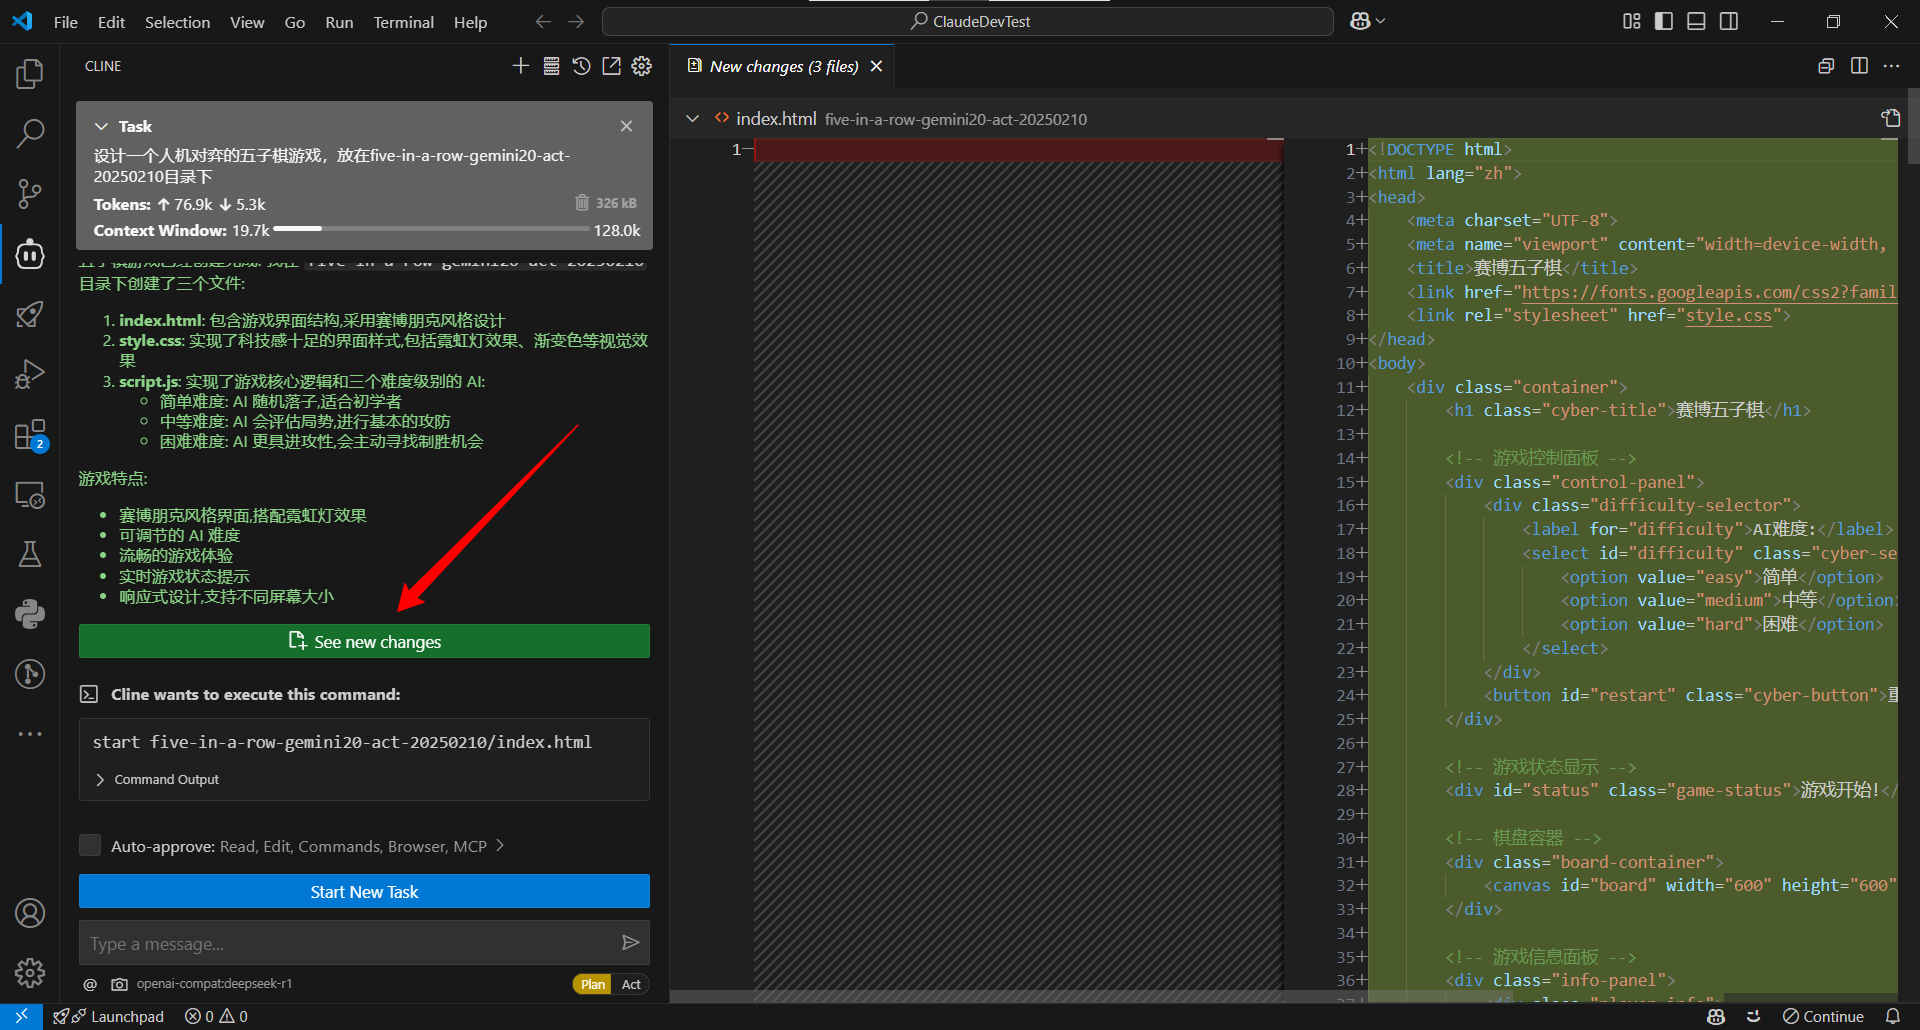Switch Cline to Plan mode
This screenshot has width=1920, height=1030.
point(593,984)
